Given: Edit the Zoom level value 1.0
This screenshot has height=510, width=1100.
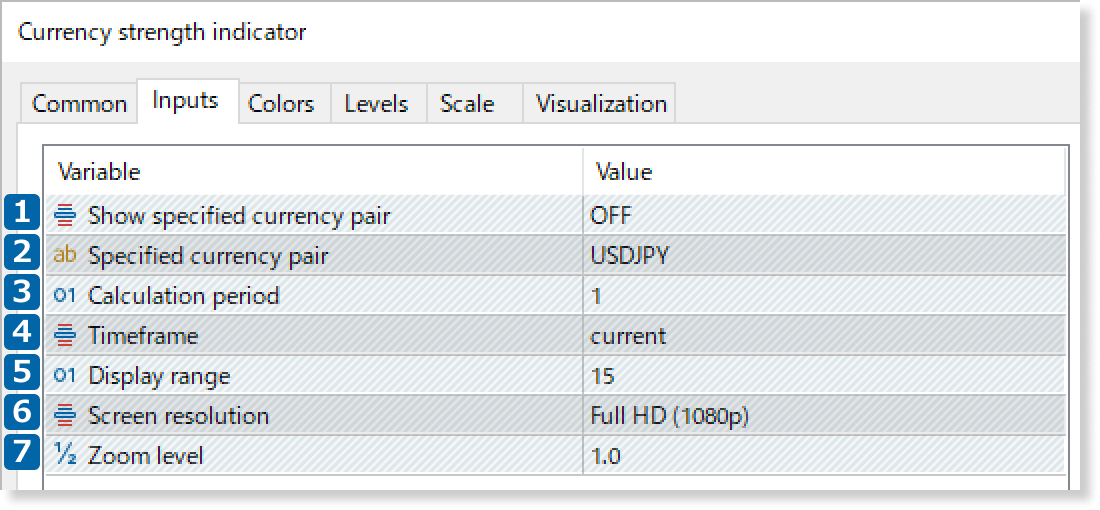Looking at the screenshot, I should (824, 456).
